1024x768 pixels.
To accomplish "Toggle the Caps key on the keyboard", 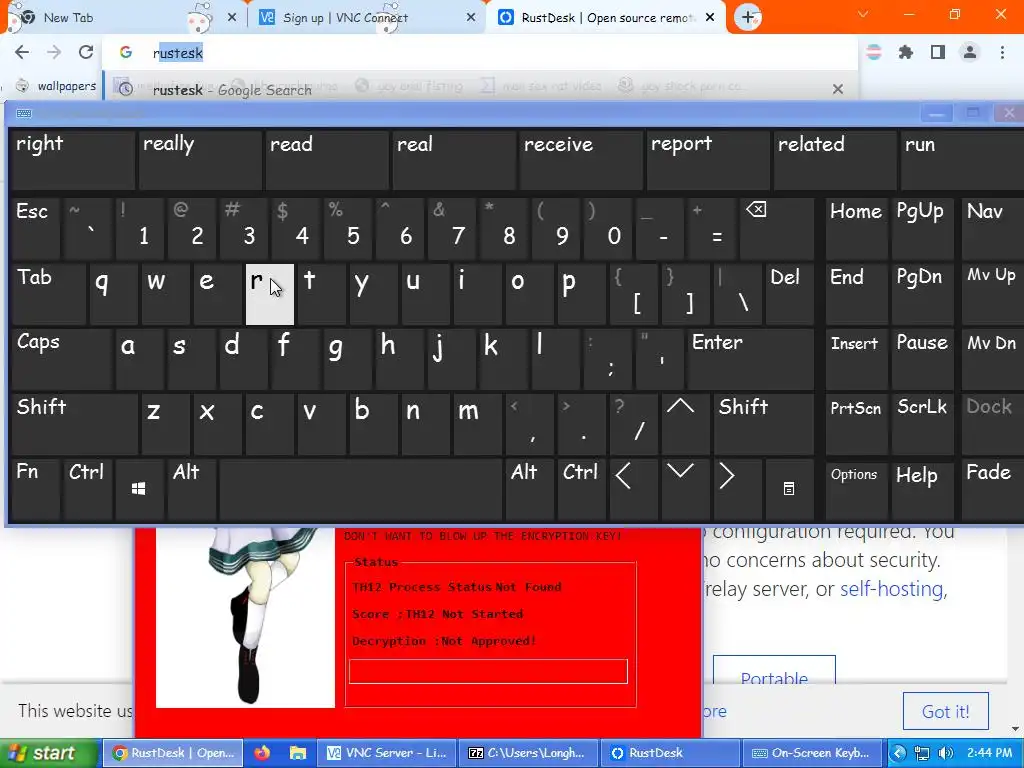I will (61, 359).
